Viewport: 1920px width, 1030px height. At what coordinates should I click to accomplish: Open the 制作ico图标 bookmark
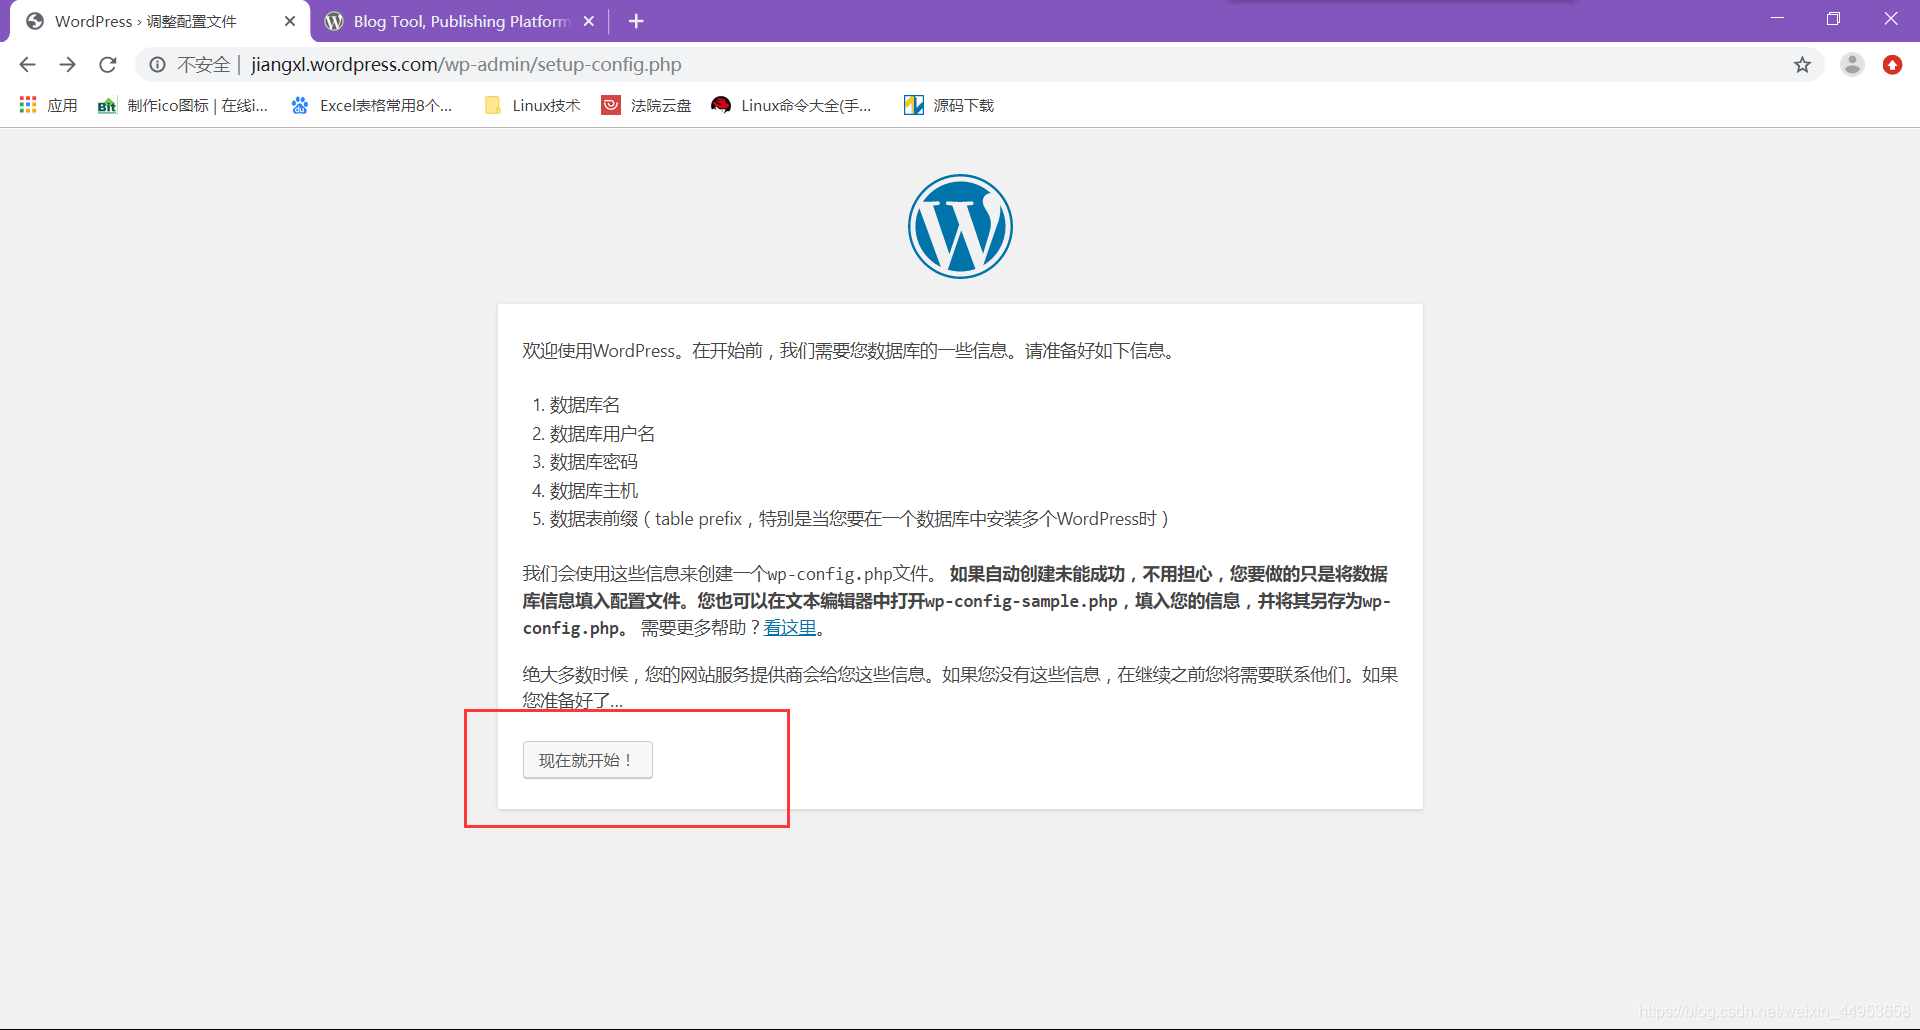[x=183, y=105]
